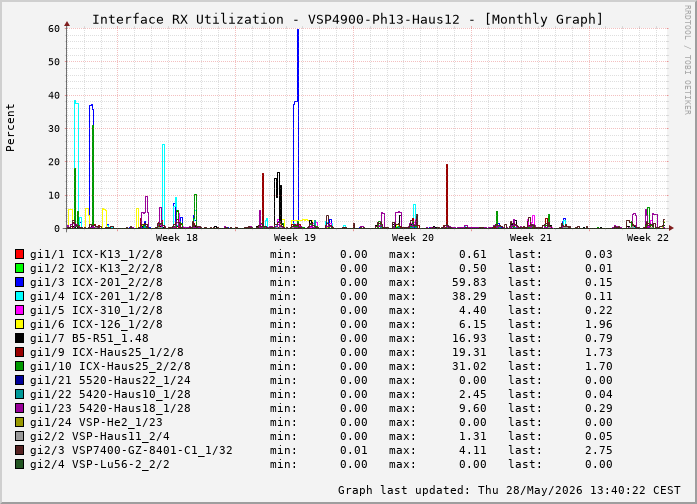
Task: Click the Week 18 x-axis label
Action: [x=176, y=238]
